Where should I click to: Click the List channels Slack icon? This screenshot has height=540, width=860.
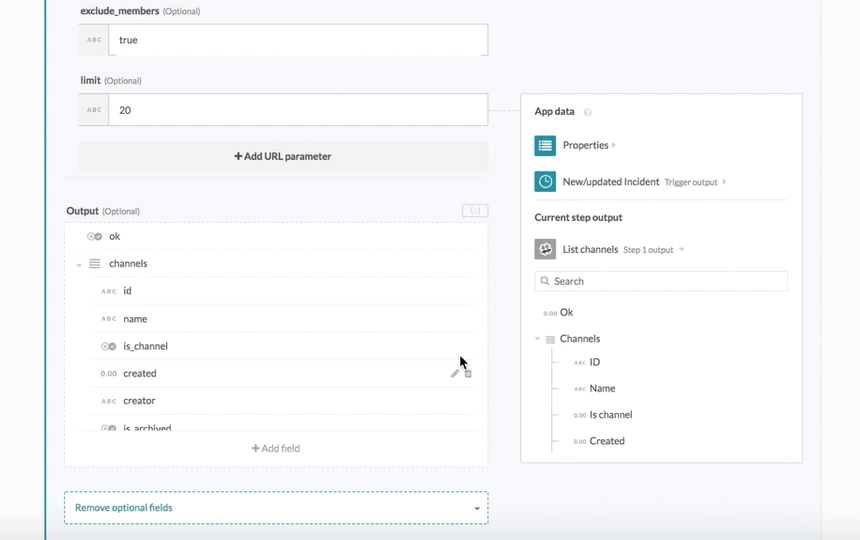pyautogui.click(x=545, y=249)
